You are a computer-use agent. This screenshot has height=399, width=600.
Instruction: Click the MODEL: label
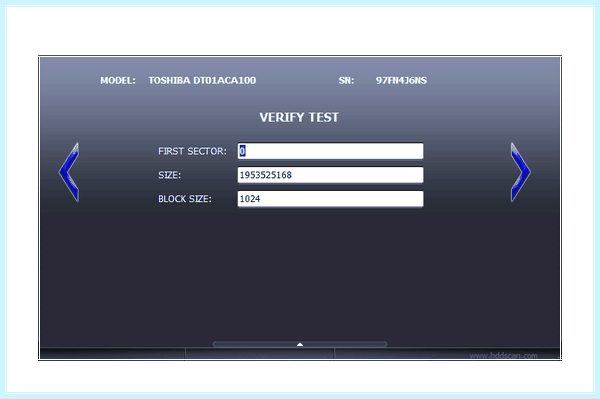[x=118, y=80]
